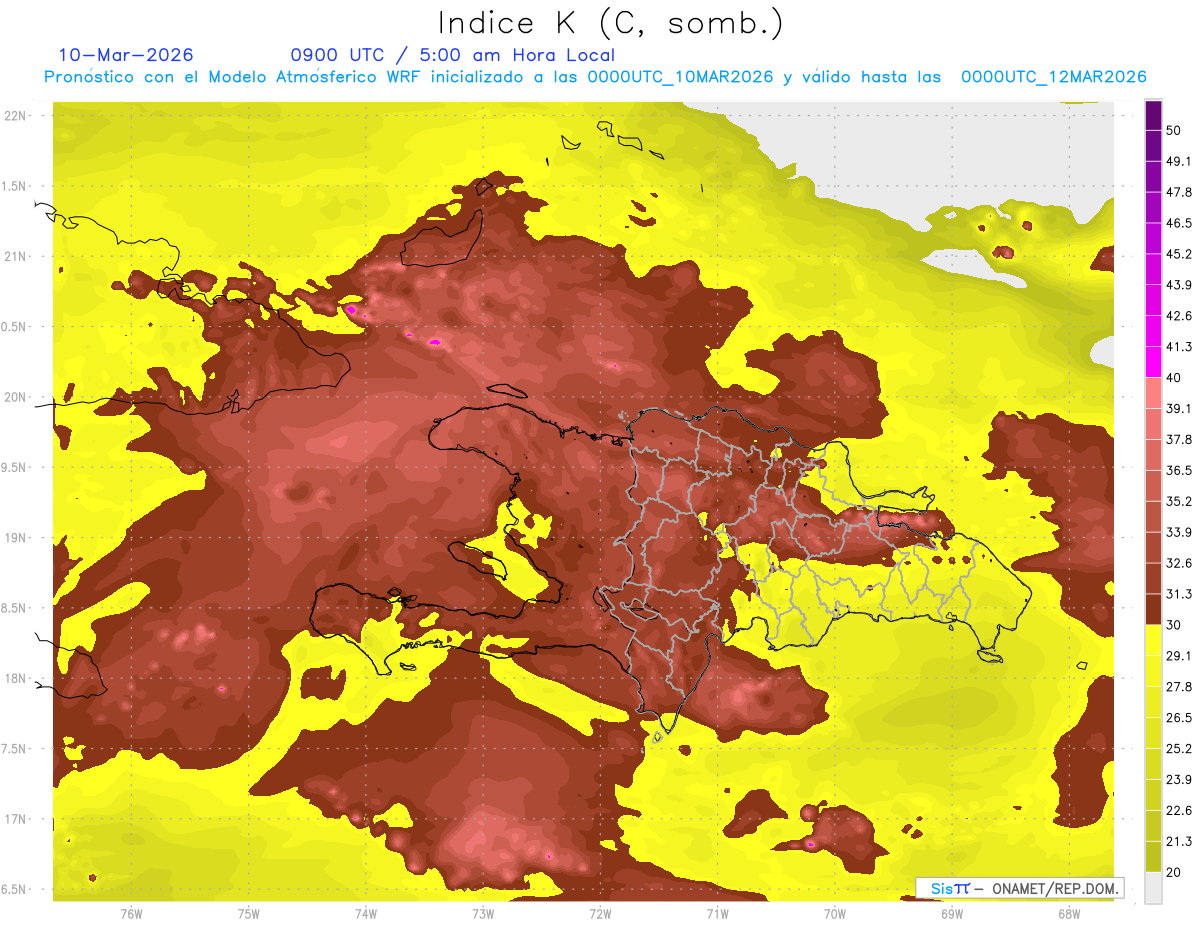Click longitude label '76W'
1200x927 pixels.
tap(131, 914)
